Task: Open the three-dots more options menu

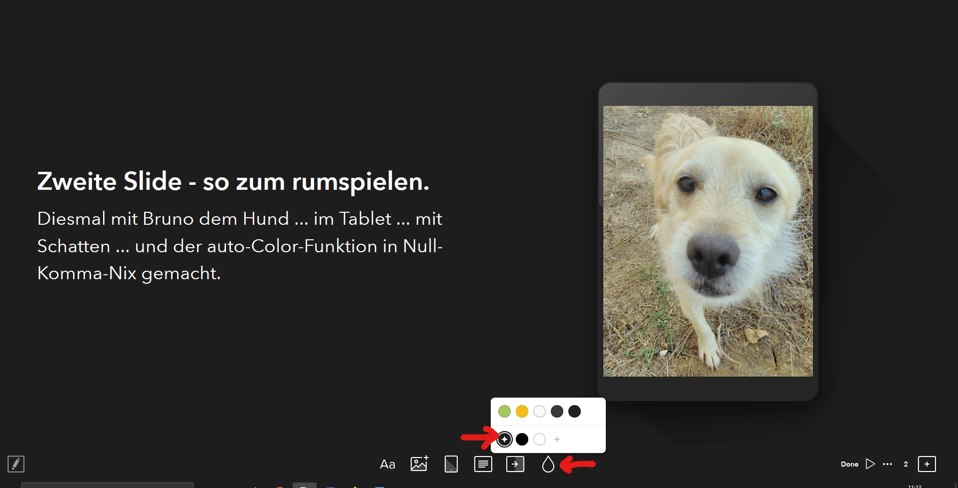Action: point(888,464)
